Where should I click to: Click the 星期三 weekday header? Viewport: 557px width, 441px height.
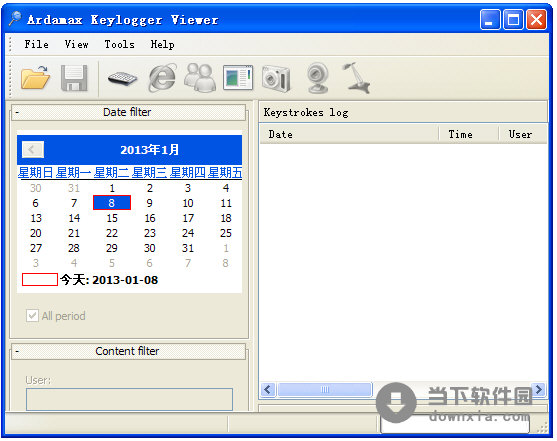[149, 173]
